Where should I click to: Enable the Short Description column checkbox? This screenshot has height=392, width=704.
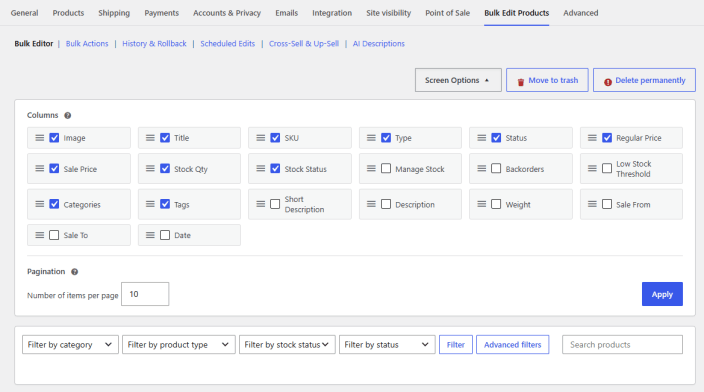275,204
